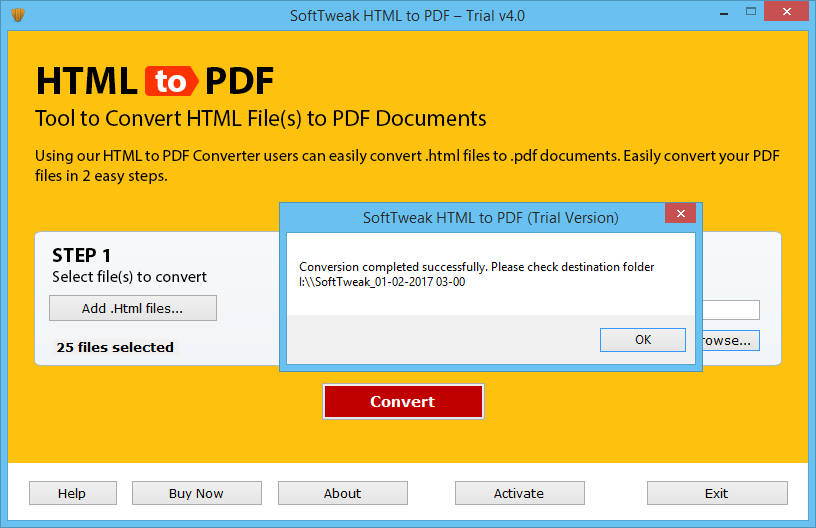This screenshot has height=528, width=816.
Task: Minimize the SoftTweak main window
Action: pyautogui.click(x=724, y=12)
